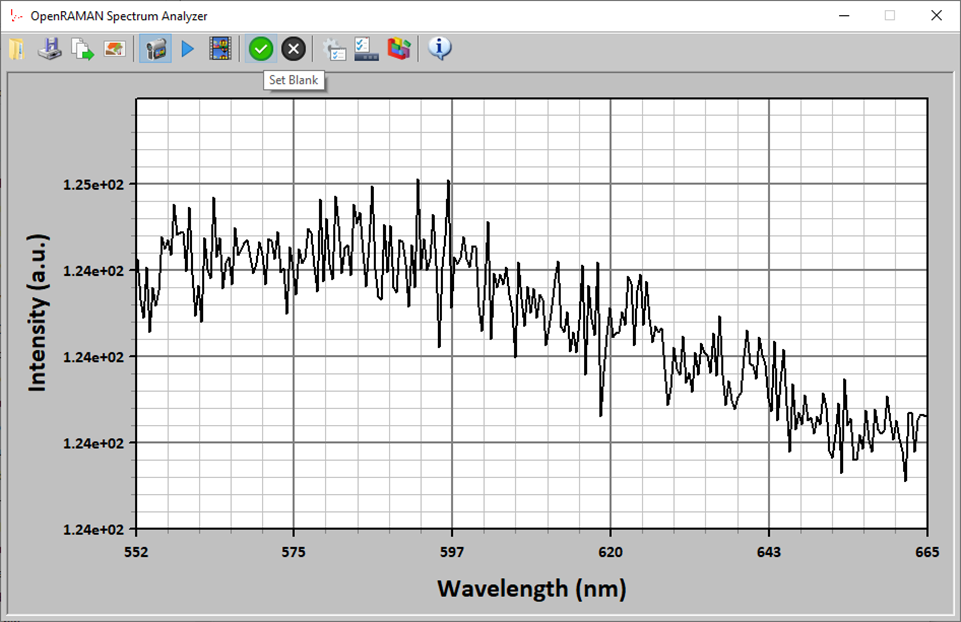
Task: Click the Wavelength (nm) axis title
Action: tap(531, 588)
